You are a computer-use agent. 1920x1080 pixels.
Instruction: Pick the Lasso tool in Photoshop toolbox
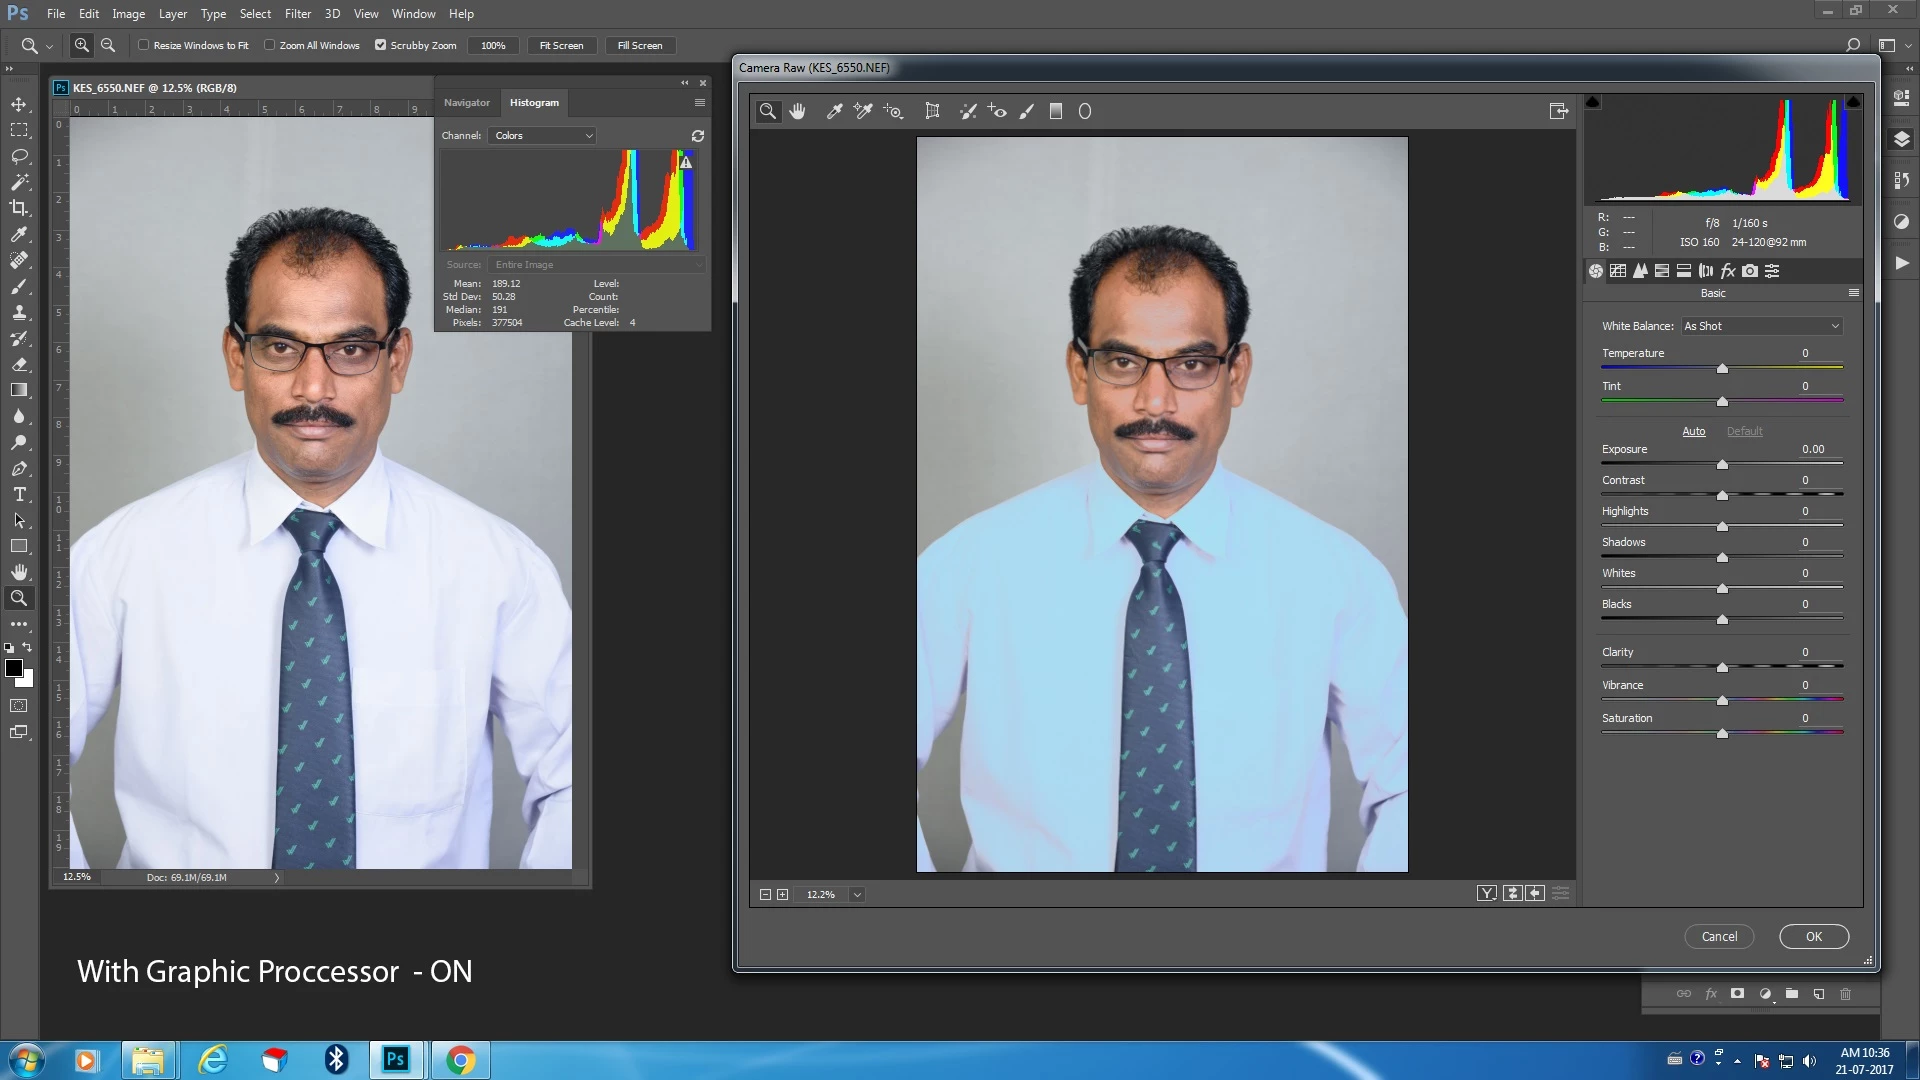click(x=19, y=156)
